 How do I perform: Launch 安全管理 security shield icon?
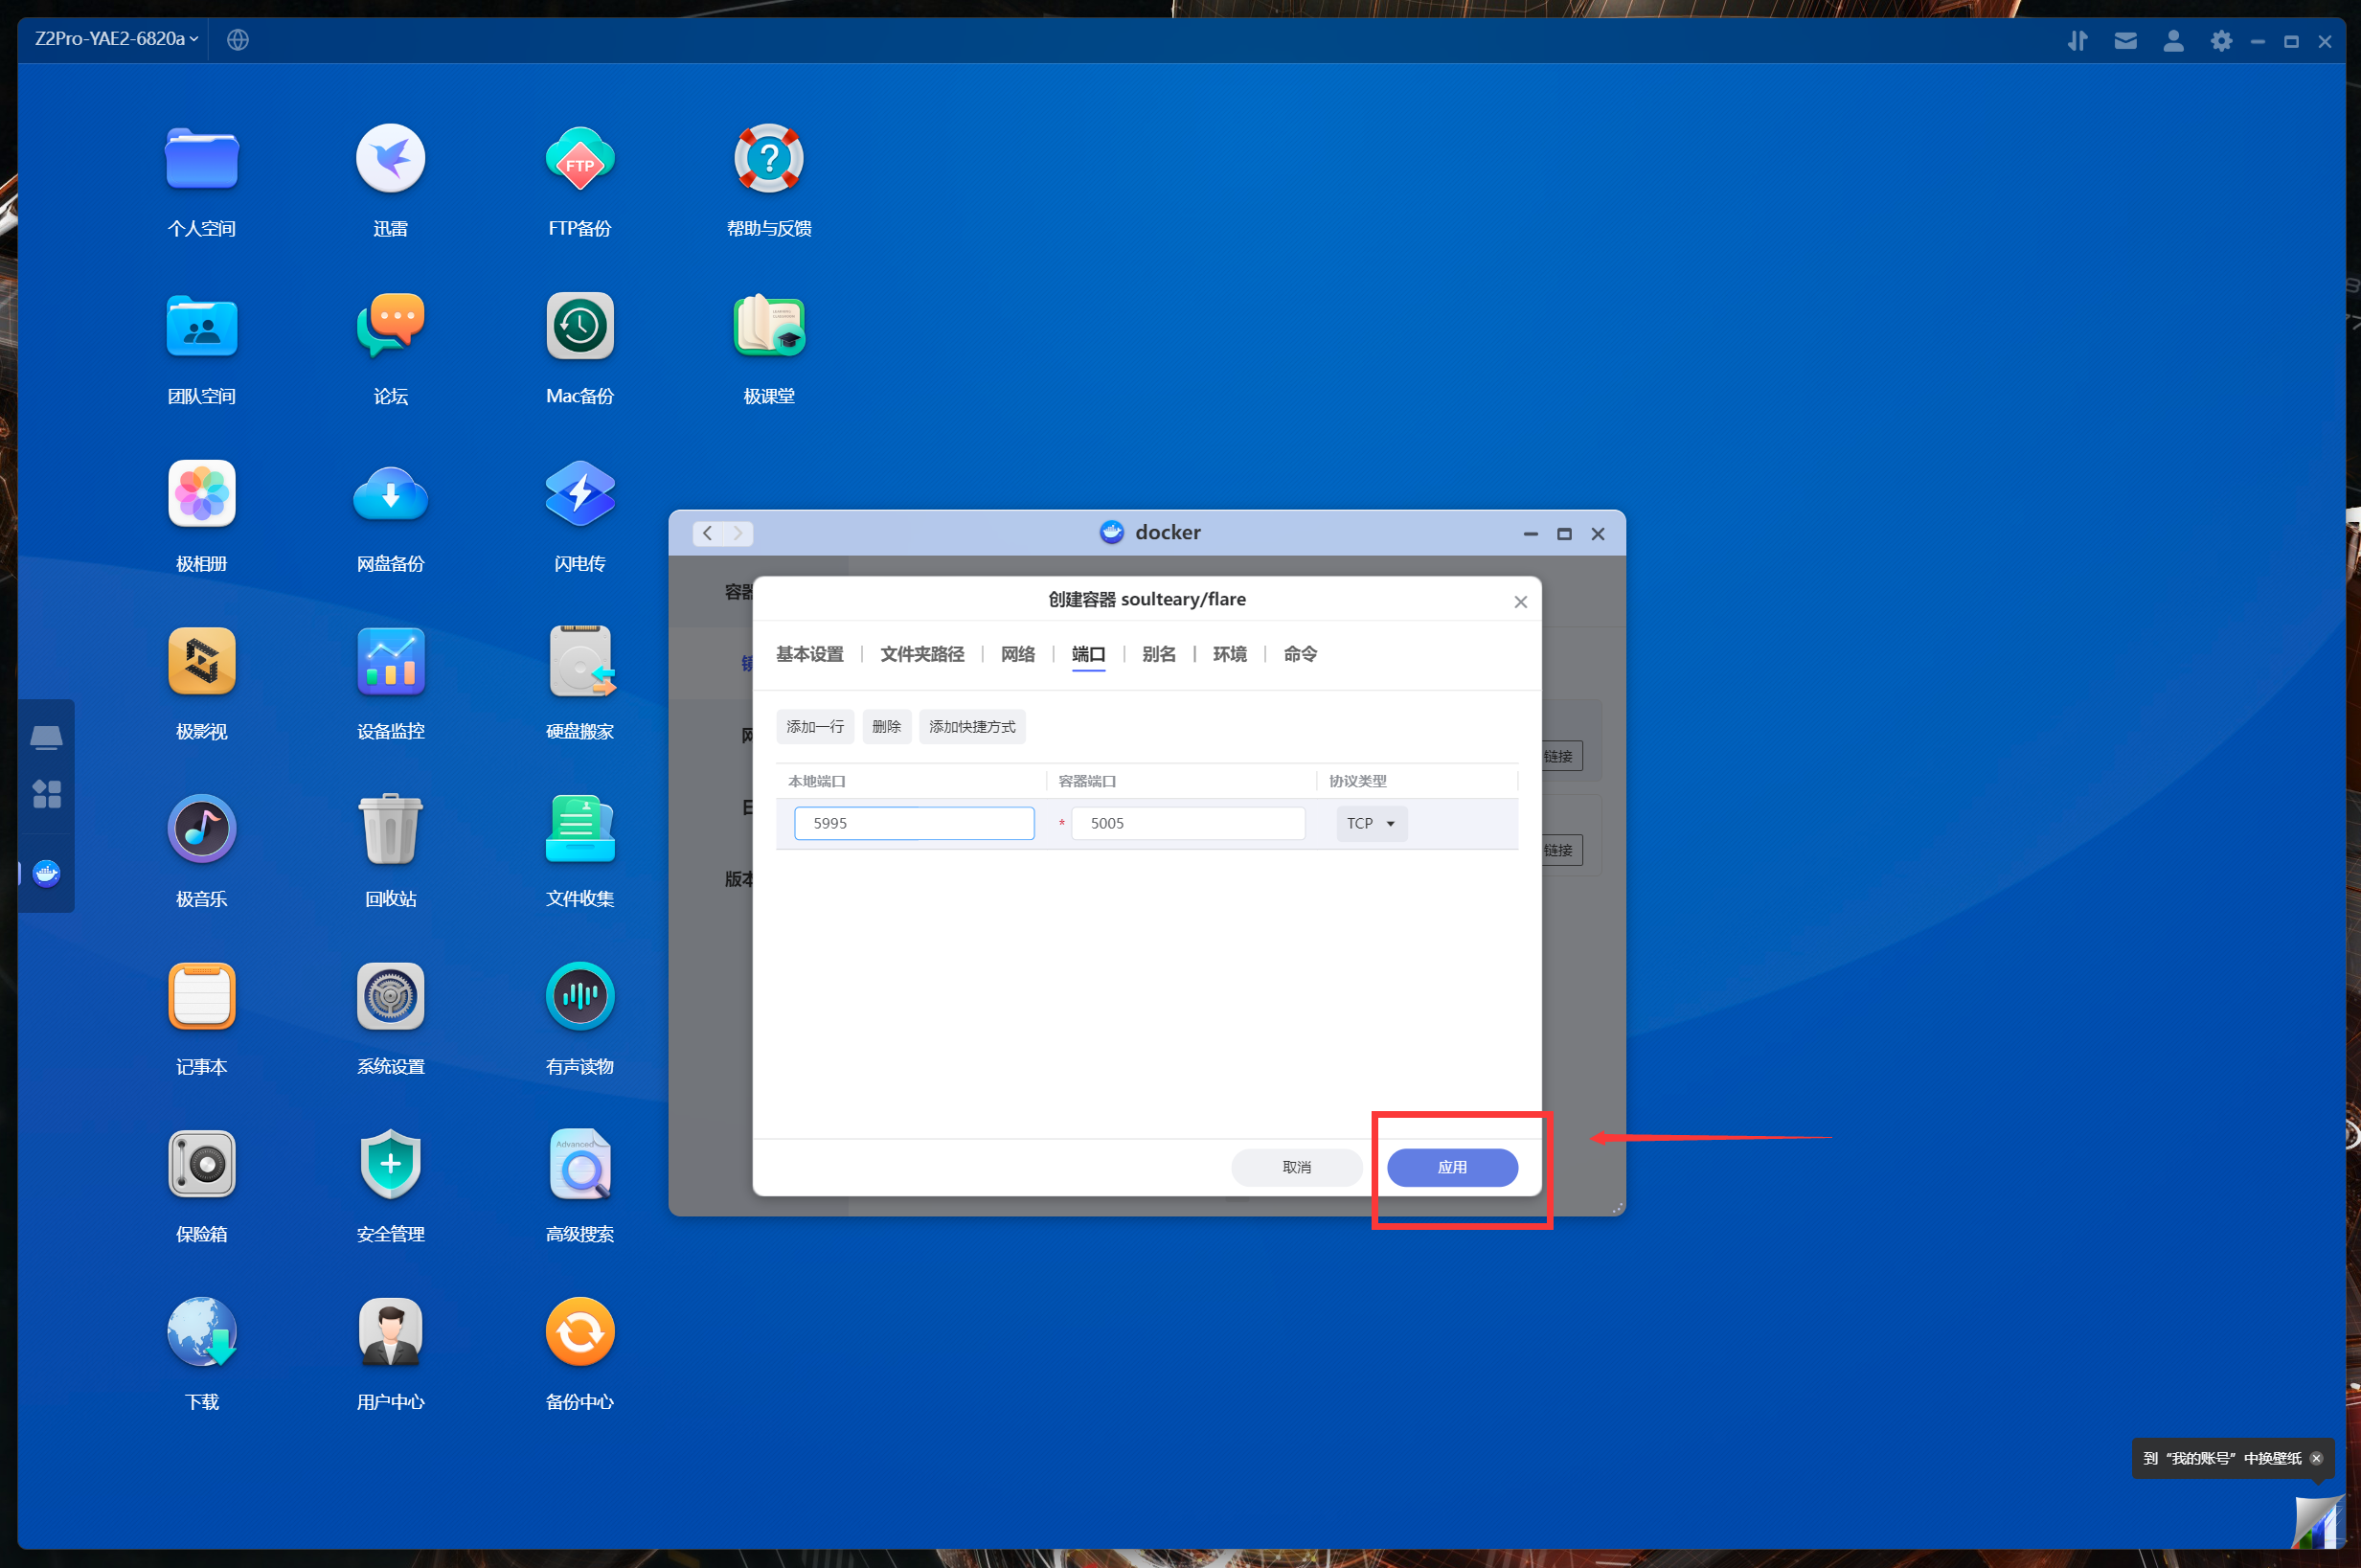(390, 1164)
